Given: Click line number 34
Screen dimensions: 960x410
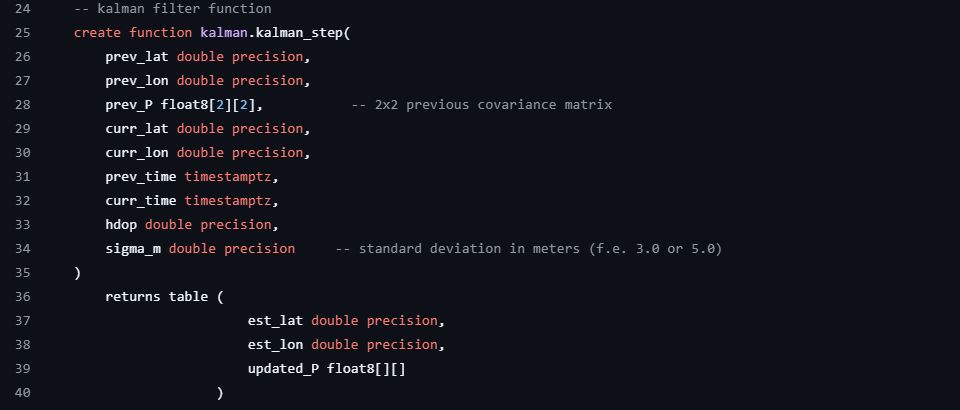Looking at the screenshot, I should coord(23,248).
